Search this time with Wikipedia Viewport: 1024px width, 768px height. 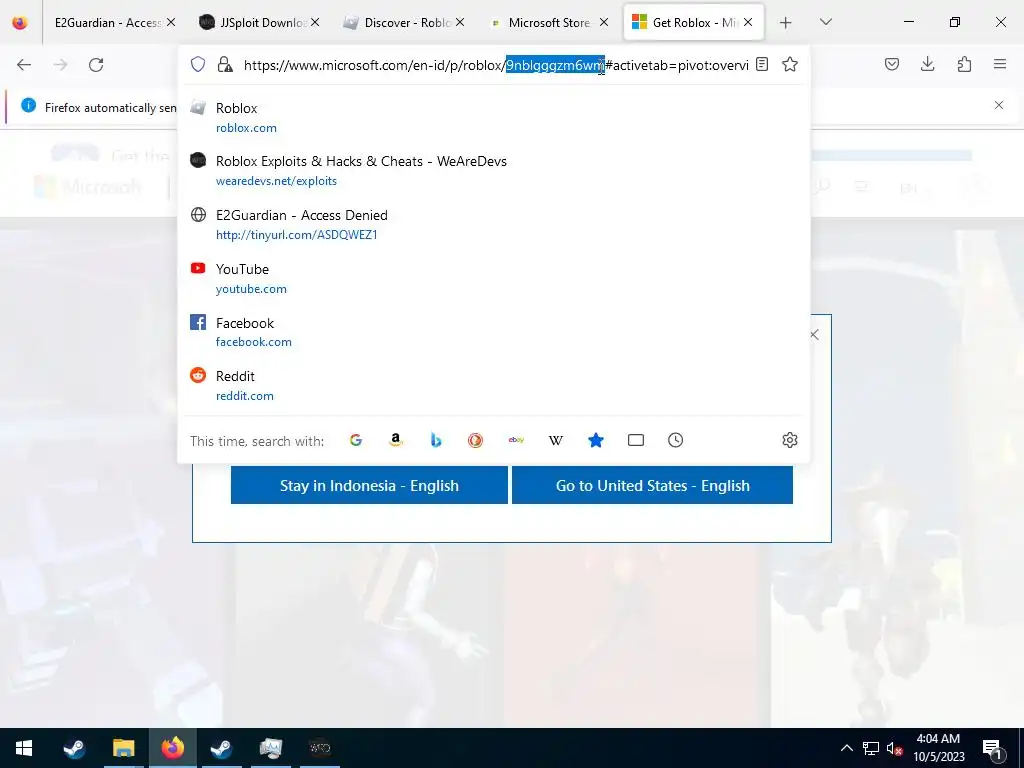coord(556,440)
